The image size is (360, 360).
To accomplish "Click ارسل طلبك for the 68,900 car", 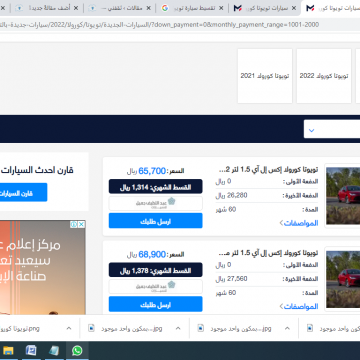I will [x=156, y=304].
